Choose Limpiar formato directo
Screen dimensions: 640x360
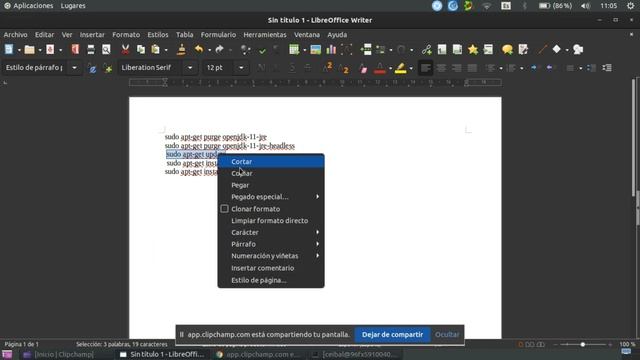coord(271,221)
